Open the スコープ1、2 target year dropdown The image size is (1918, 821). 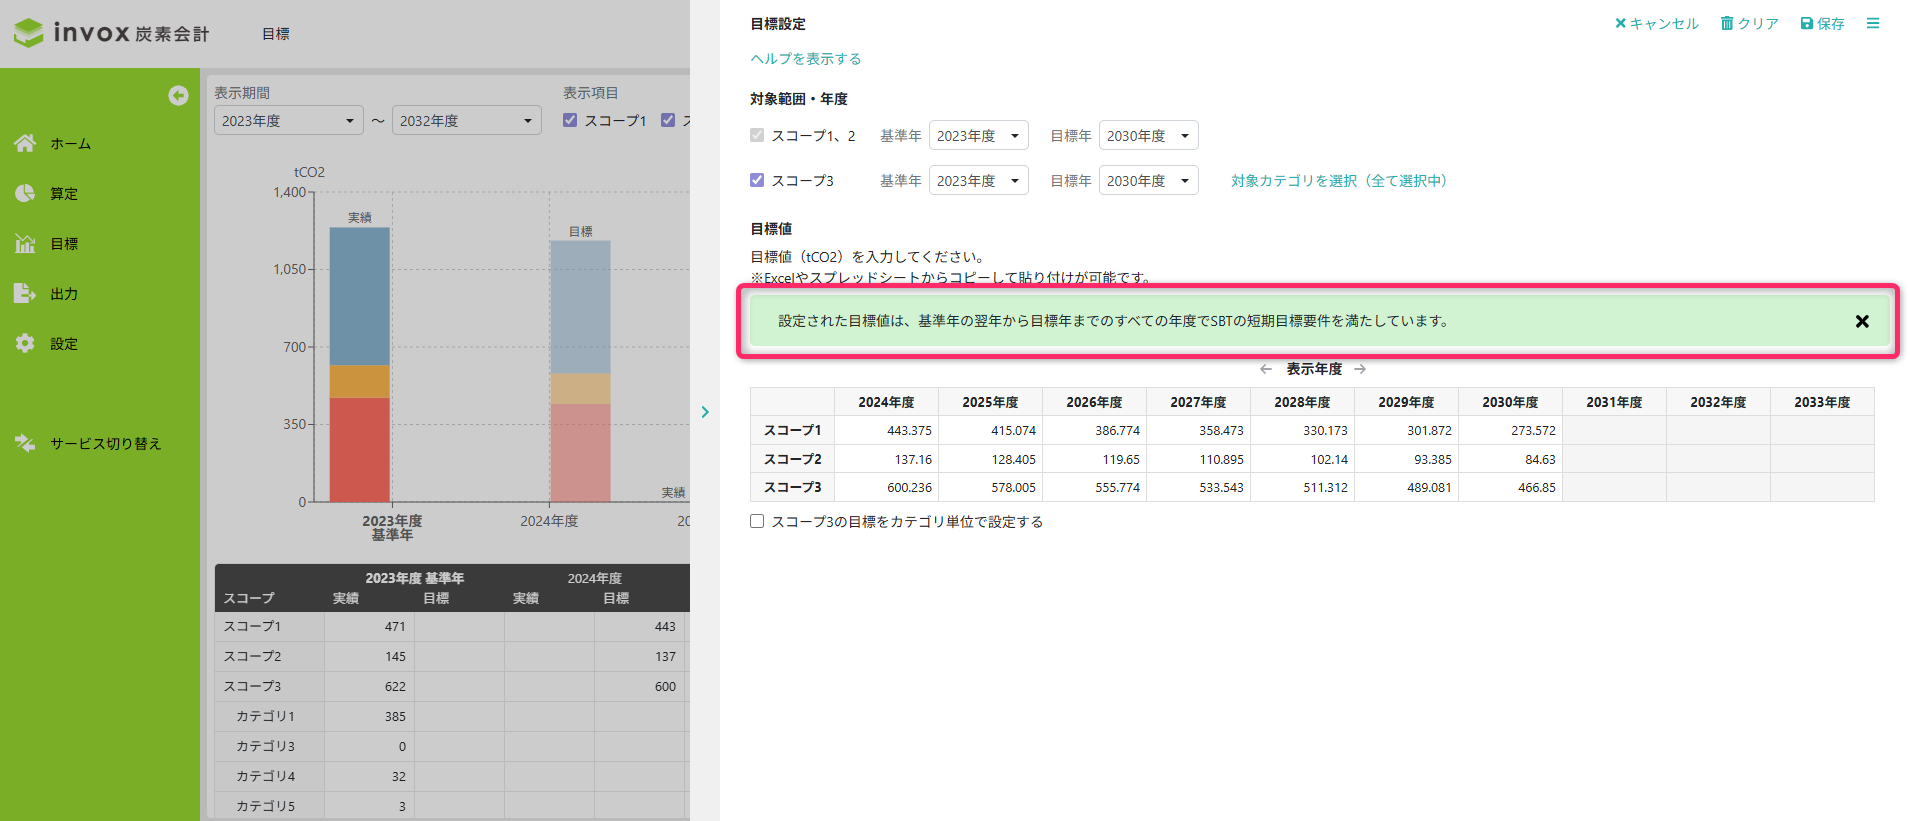pos(1148,135)
